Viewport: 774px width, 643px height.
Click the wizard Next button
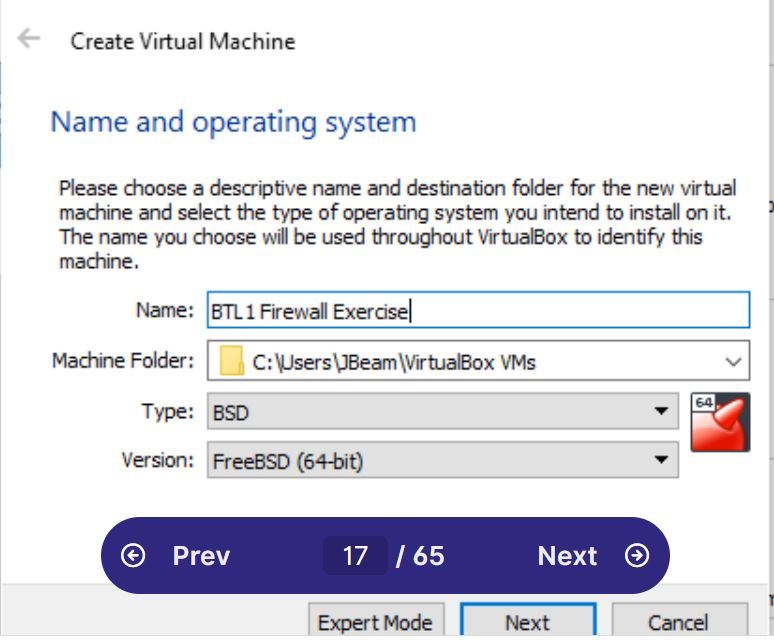[528, 621]
